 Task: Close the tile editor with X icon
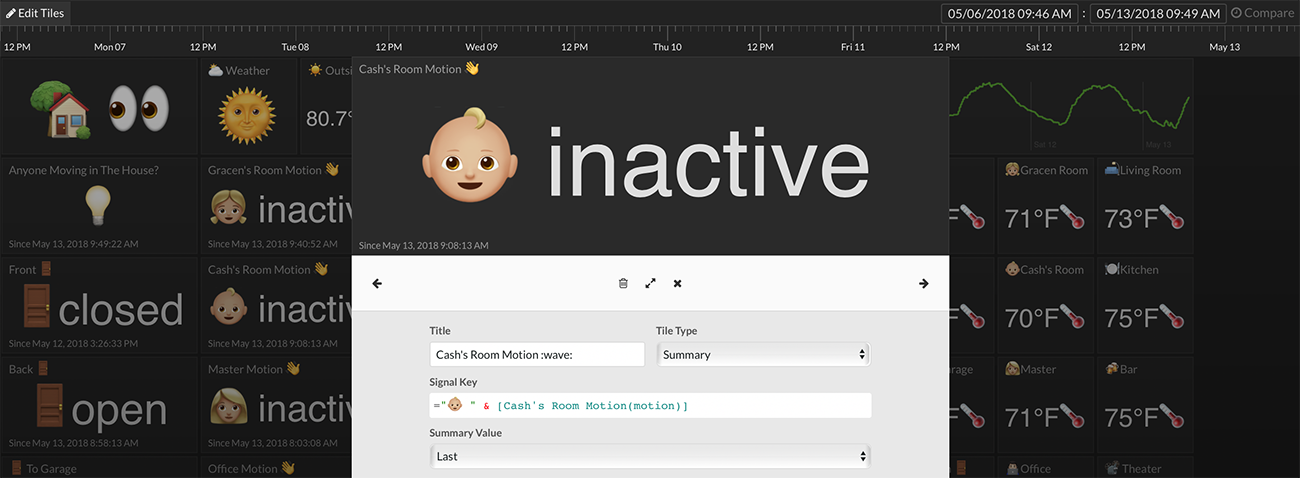tap(677, 284)
